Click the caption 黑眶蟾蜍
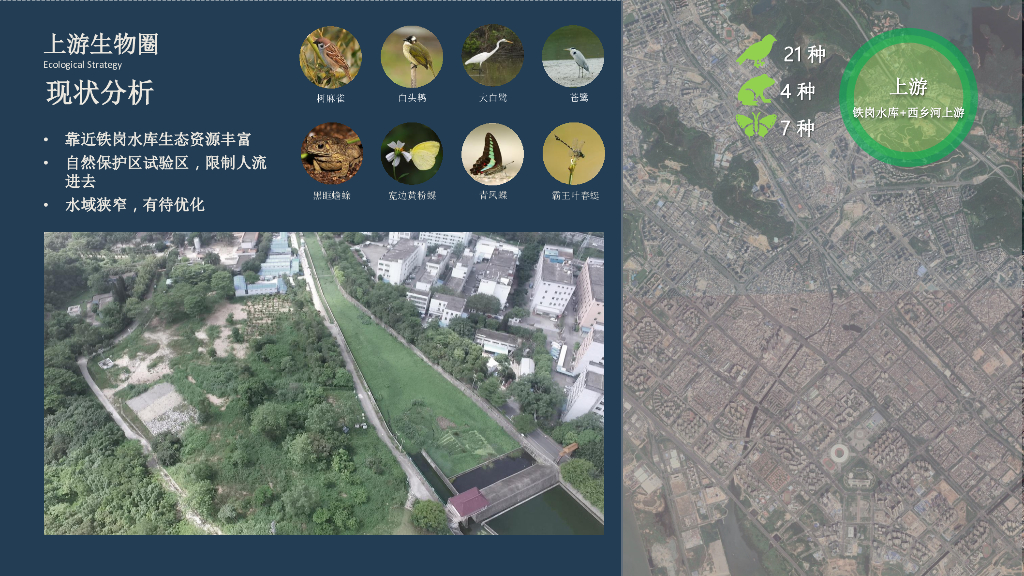Image resolution: width=1024 pixels, height=576 pixels. (x=332, y=195)
